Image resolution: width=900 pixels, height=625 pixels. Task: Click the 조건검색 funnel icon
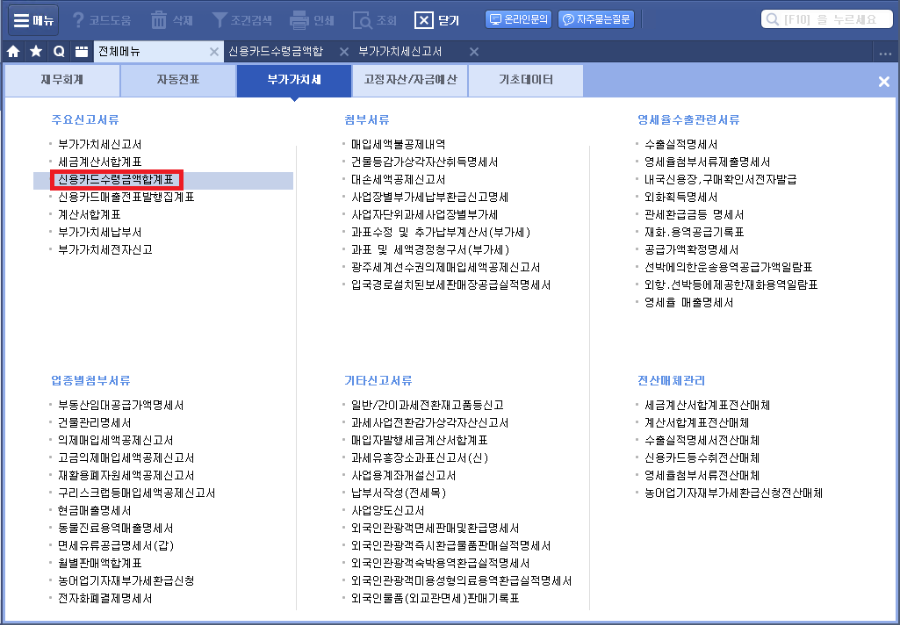tap(219, 20)
